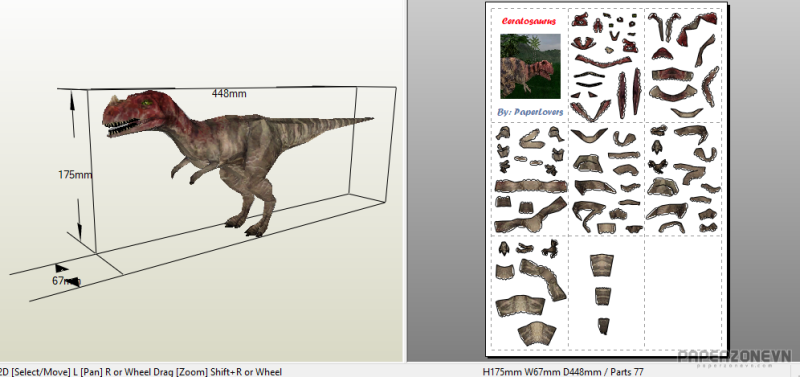Screen dimensions: 800x377
Task: Click the Ceratosaurus head in 3D view
Action: [137, 113]
